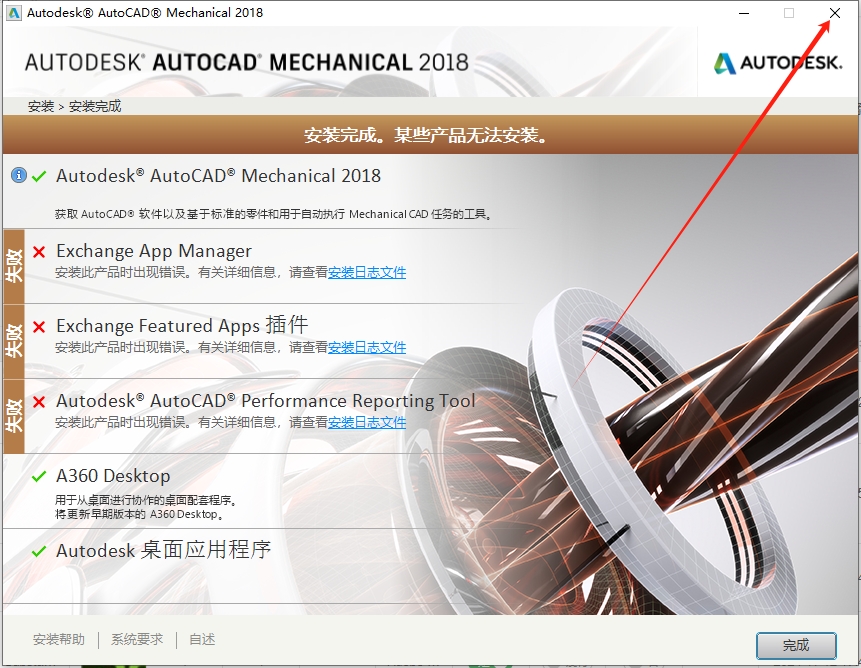
Task: Click the banner text 安装完成。某些产品无法安装。
Action: 427,135
